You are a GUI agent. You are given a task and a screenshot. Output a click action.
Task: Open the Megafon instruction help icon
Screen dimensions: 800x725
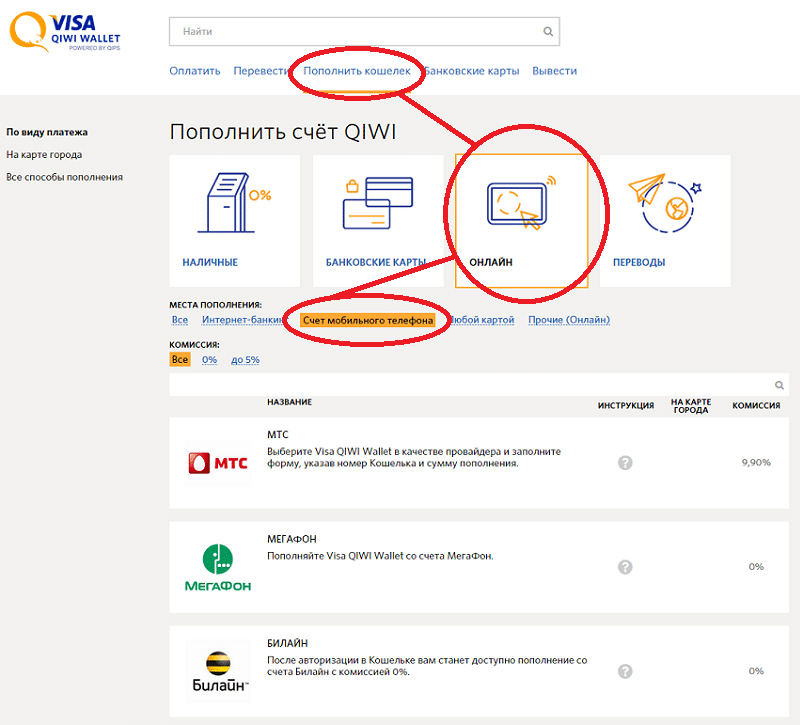pos(625,567)
